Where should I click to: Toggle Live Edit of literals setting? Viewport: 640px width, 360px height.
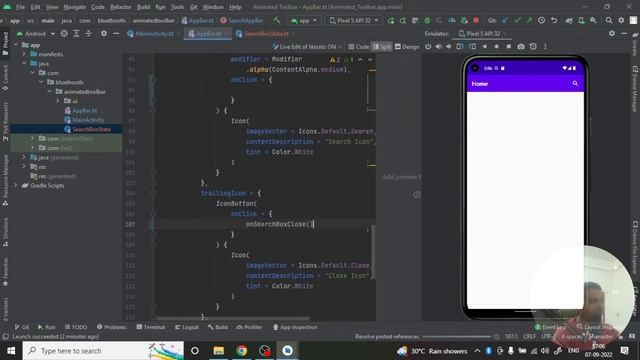tap(307, 47)
